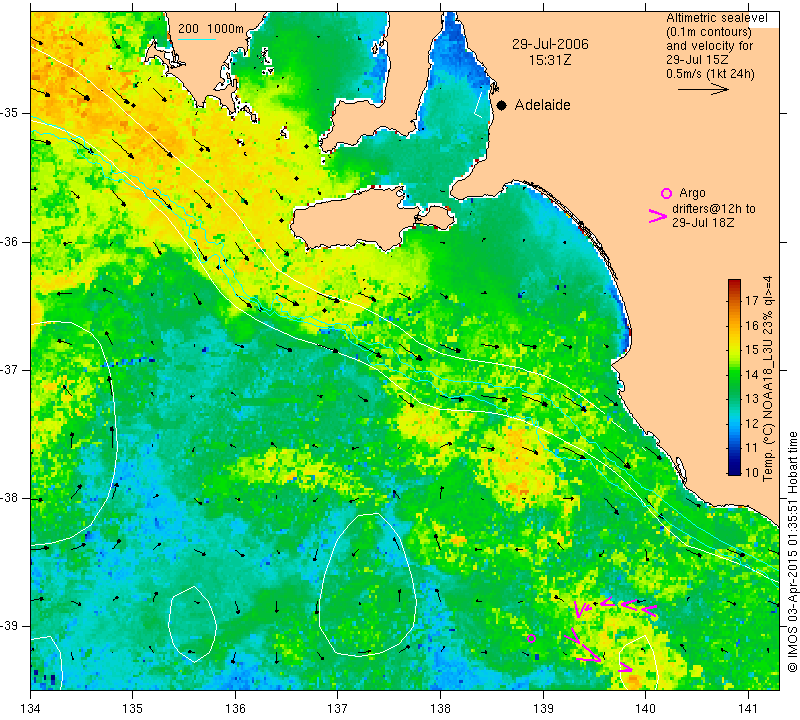Click the Adelaide city marker dot
Image resolution: width=800 pixels, height=720 pixels.
tap(502, 105)
